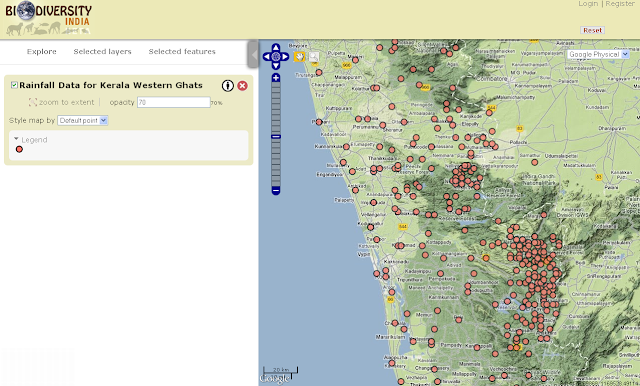The height and width of the screenshot is (386, 640).
Task: Remove the Rainfall Data layer with red X
Action: coord(242,85)
